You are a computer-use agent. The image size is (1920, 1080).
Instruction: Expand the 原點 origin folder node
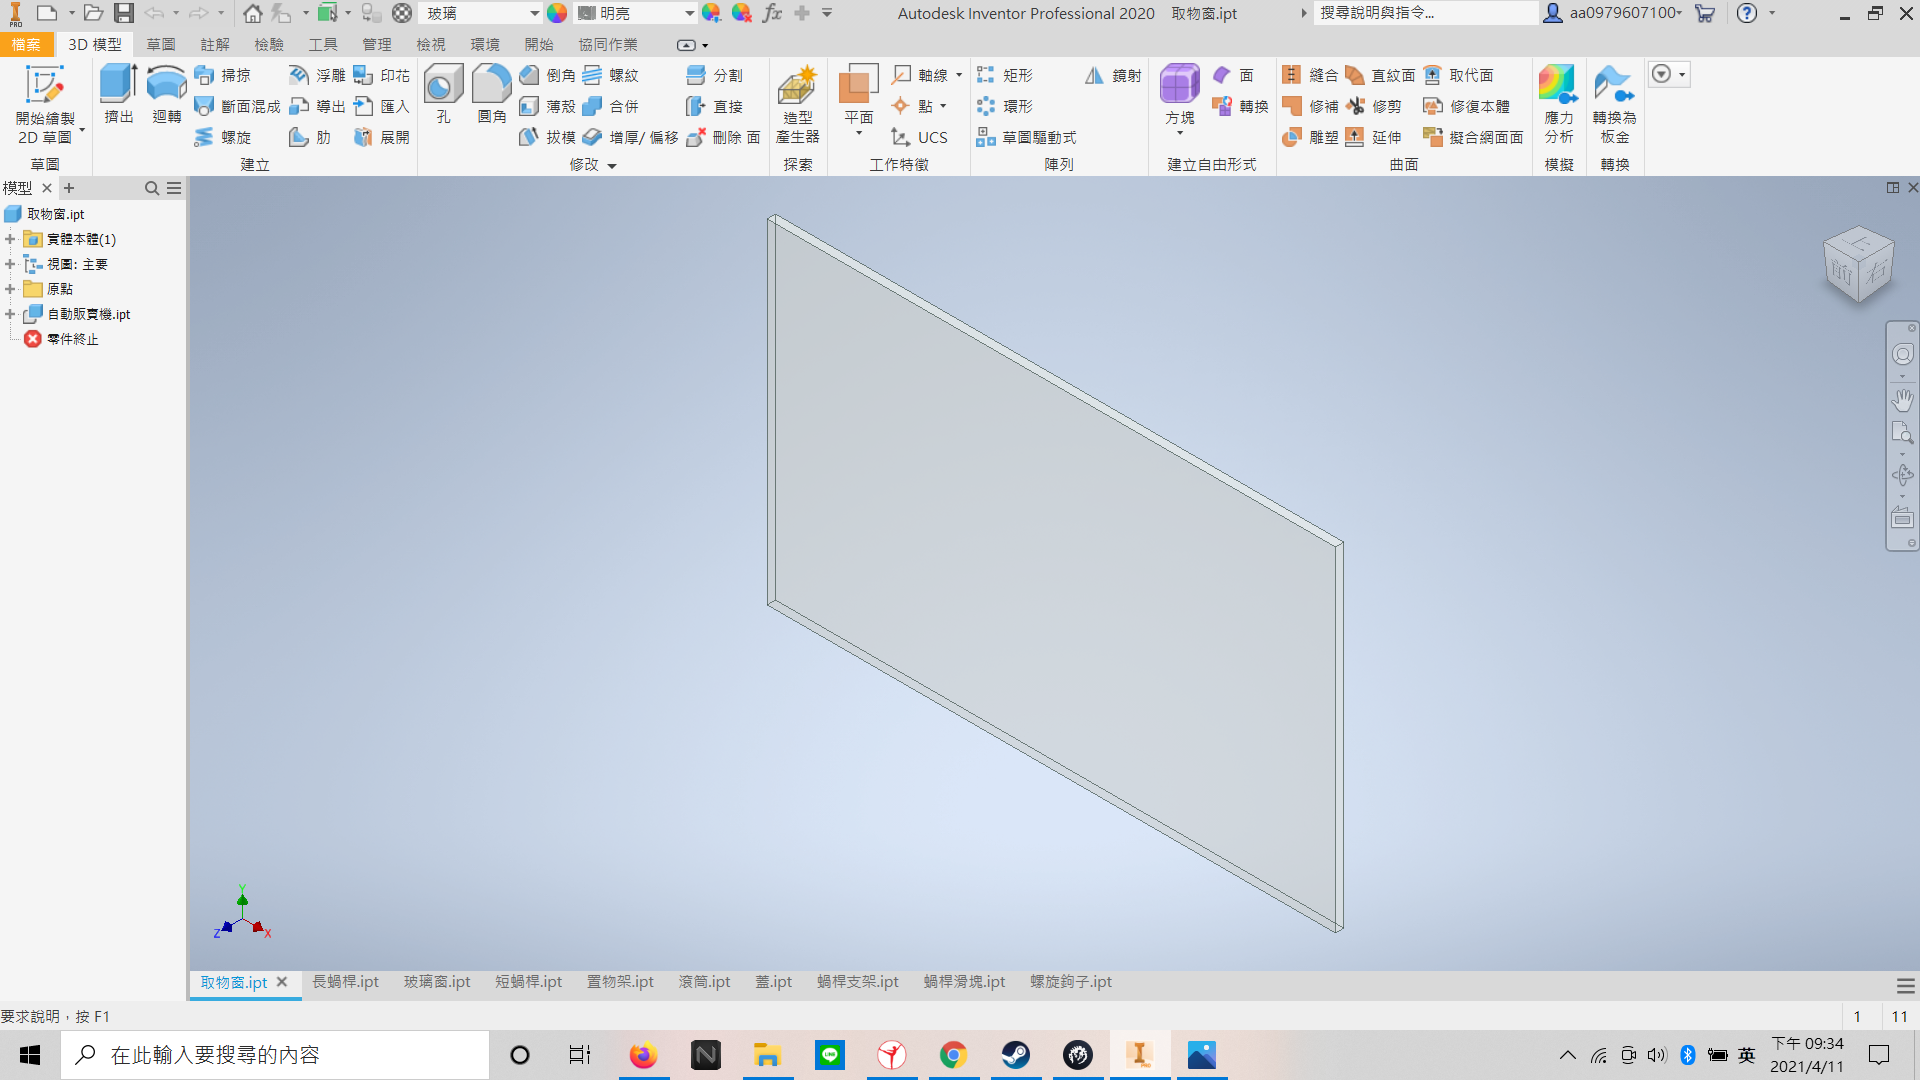click(x=10, y=289)
